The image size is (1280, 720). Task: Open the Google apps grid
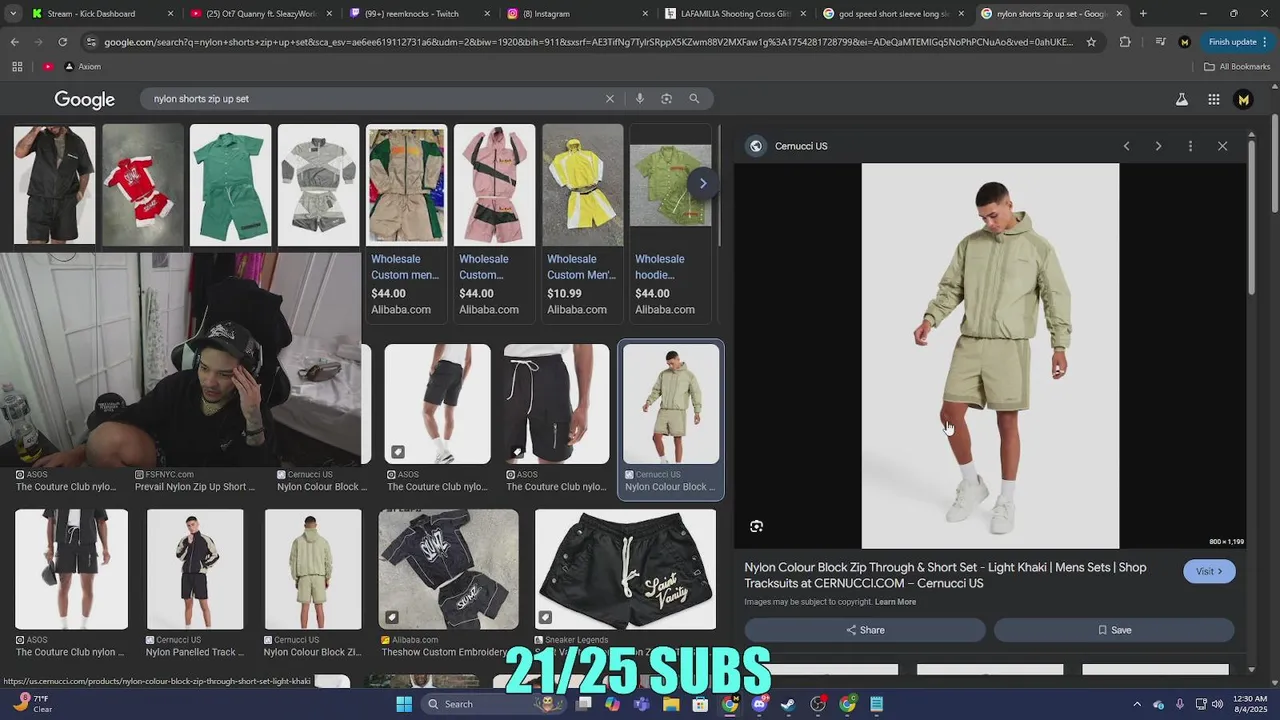point(1213,99)
